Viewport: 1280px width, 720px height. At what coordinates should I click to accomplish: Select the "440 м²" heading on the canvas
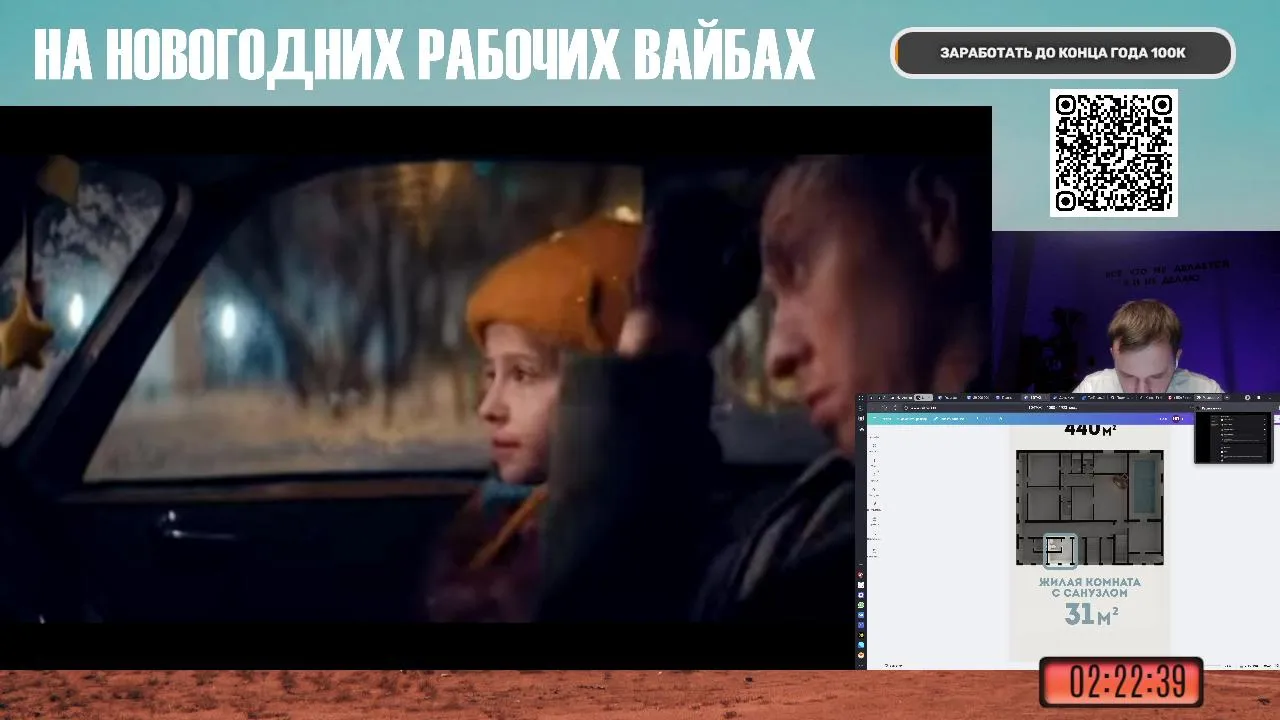(x=1090, y=430)
